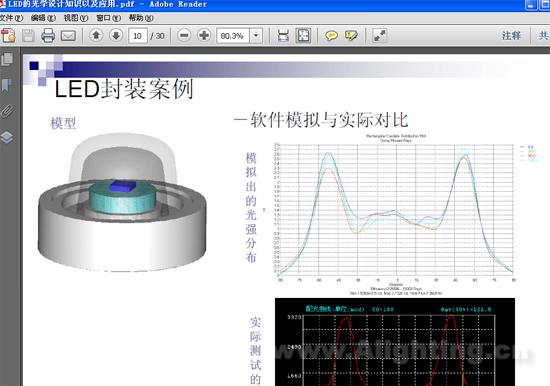Go to next page with down arrow
550x386 pixels.
click(x=116, y=35)
